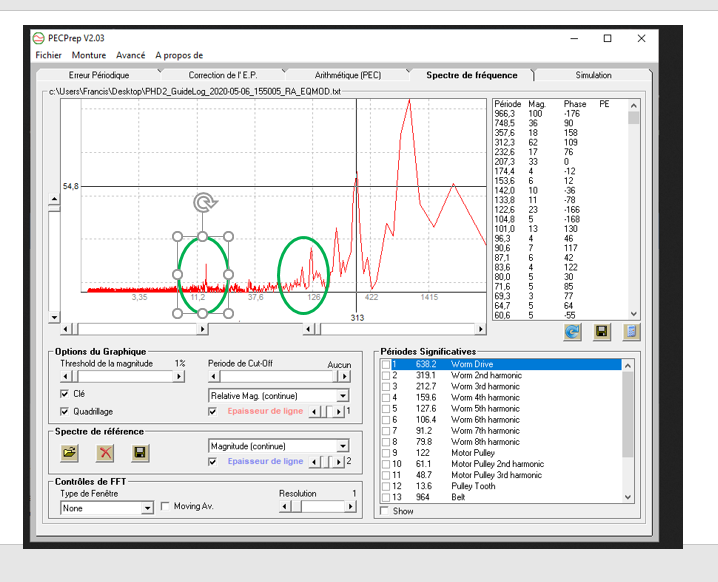Open the A propos de menu

point(179,55)
